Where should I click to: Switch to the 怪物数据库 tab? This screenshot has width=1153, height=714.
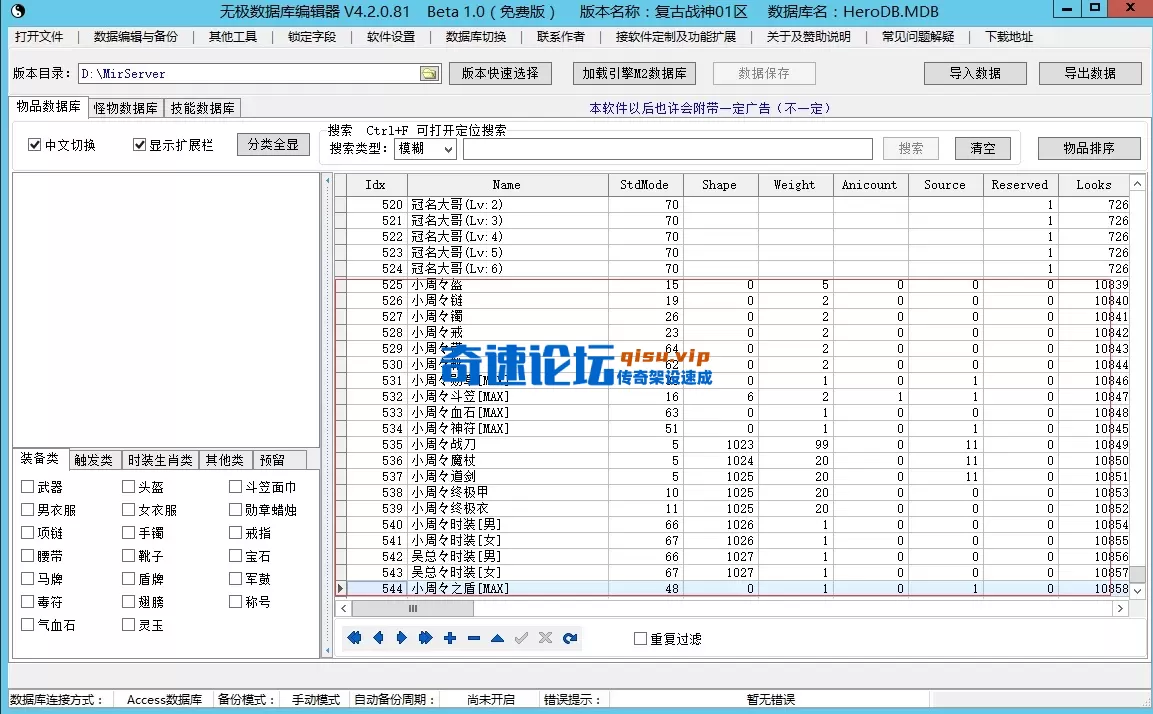pyautogui.click(x=124, y=107)
